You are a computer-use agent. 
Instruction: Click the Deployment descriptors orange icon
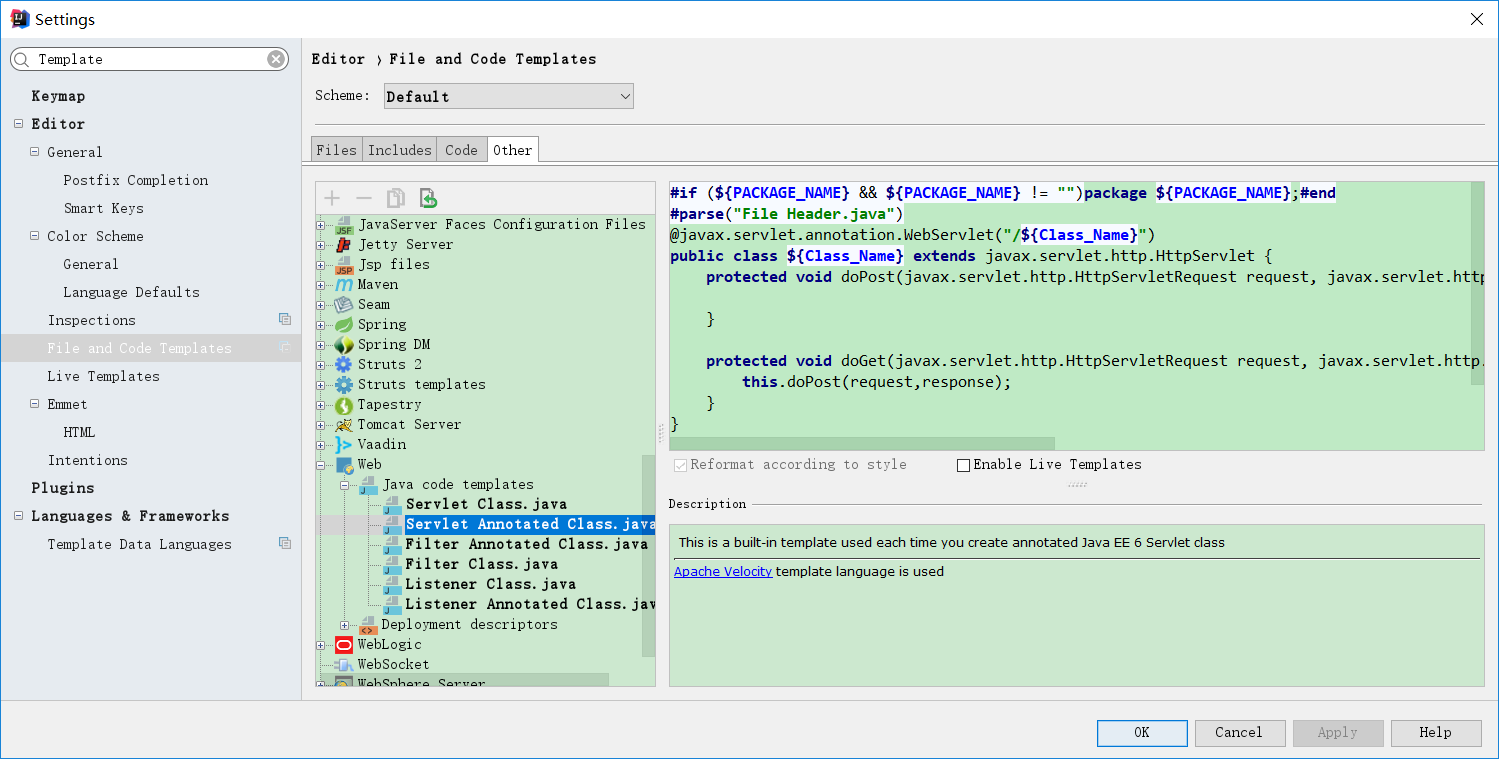[368, 625]
